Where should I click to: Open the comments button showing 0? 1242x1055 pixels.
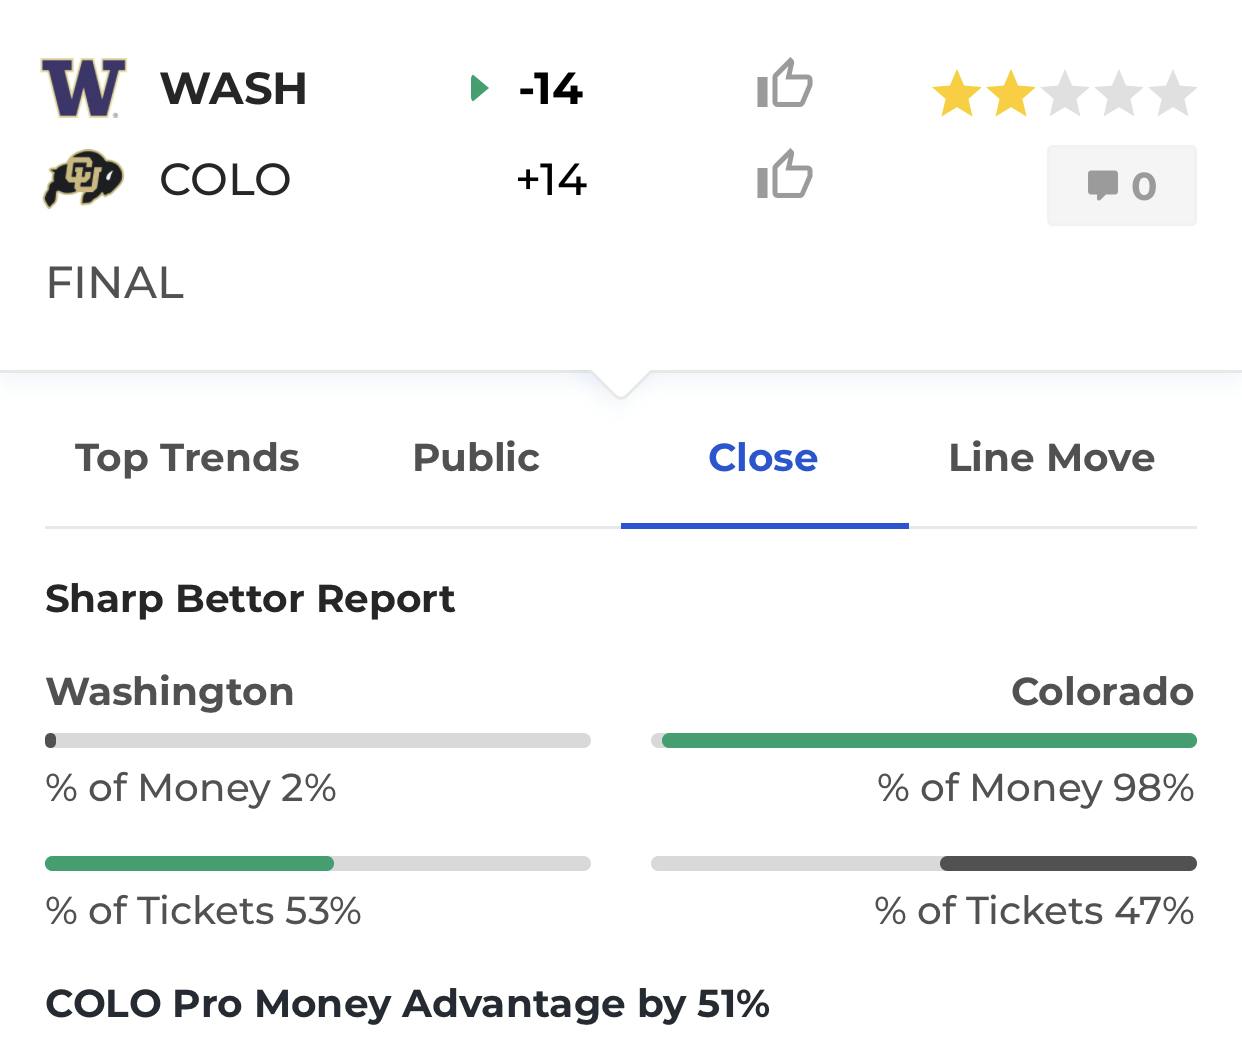pos(1122,185)
